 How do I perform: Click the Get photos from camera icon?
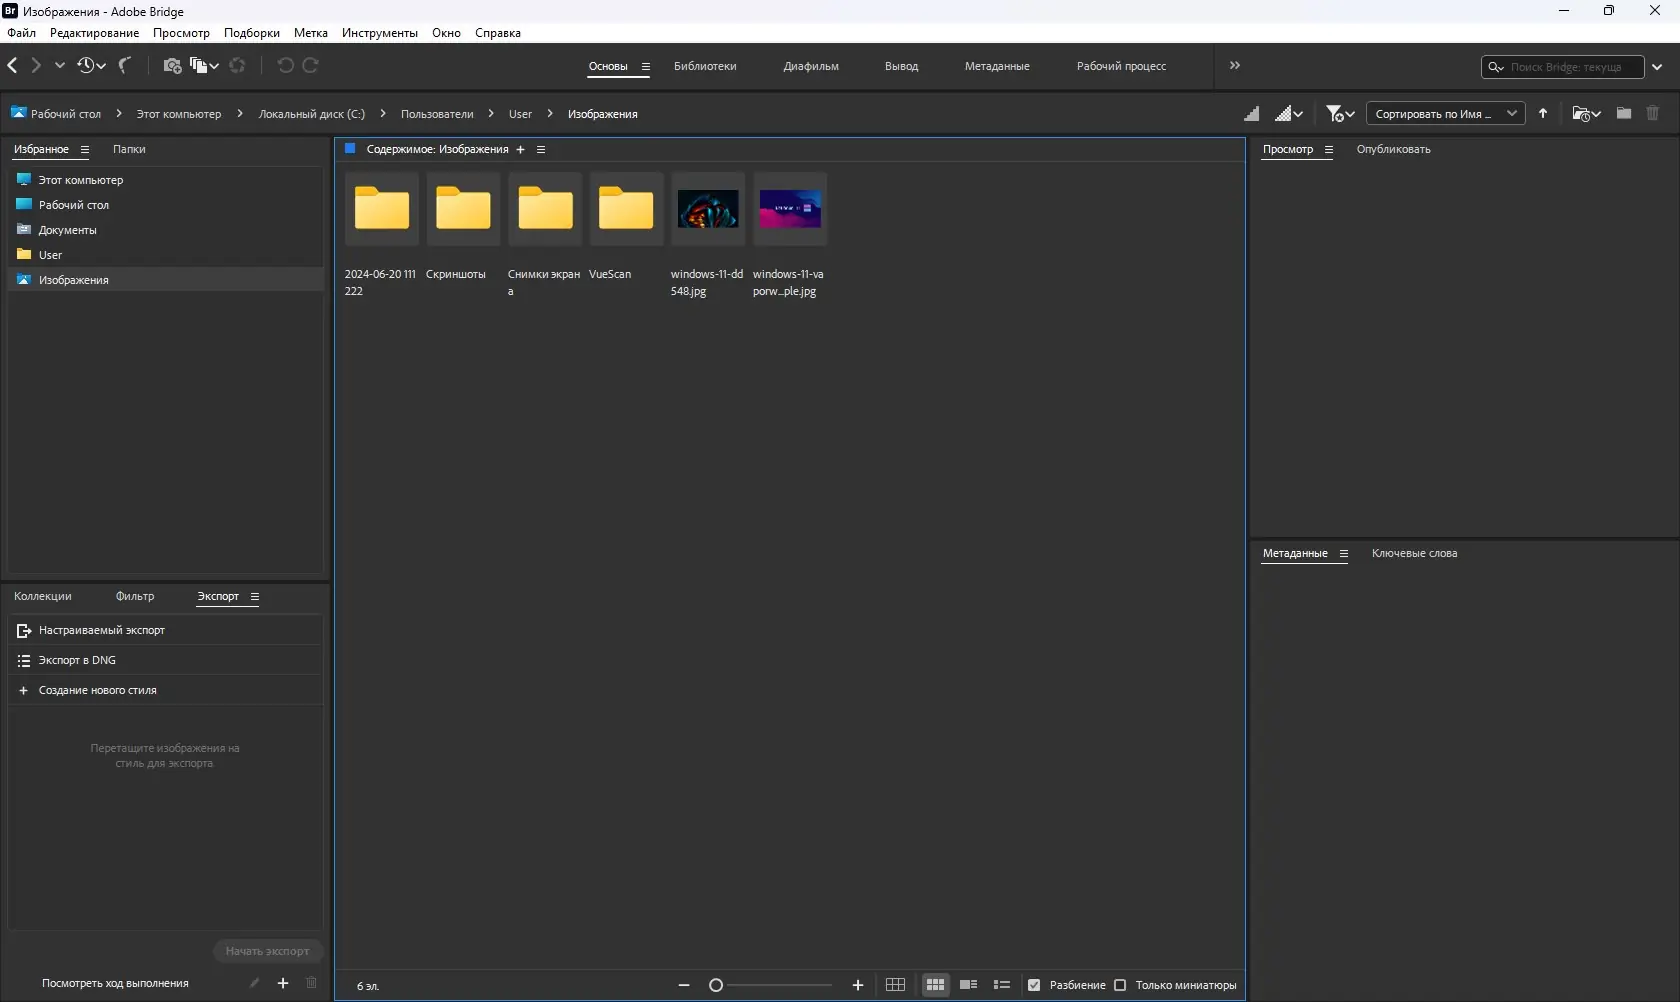pos(172,66)
